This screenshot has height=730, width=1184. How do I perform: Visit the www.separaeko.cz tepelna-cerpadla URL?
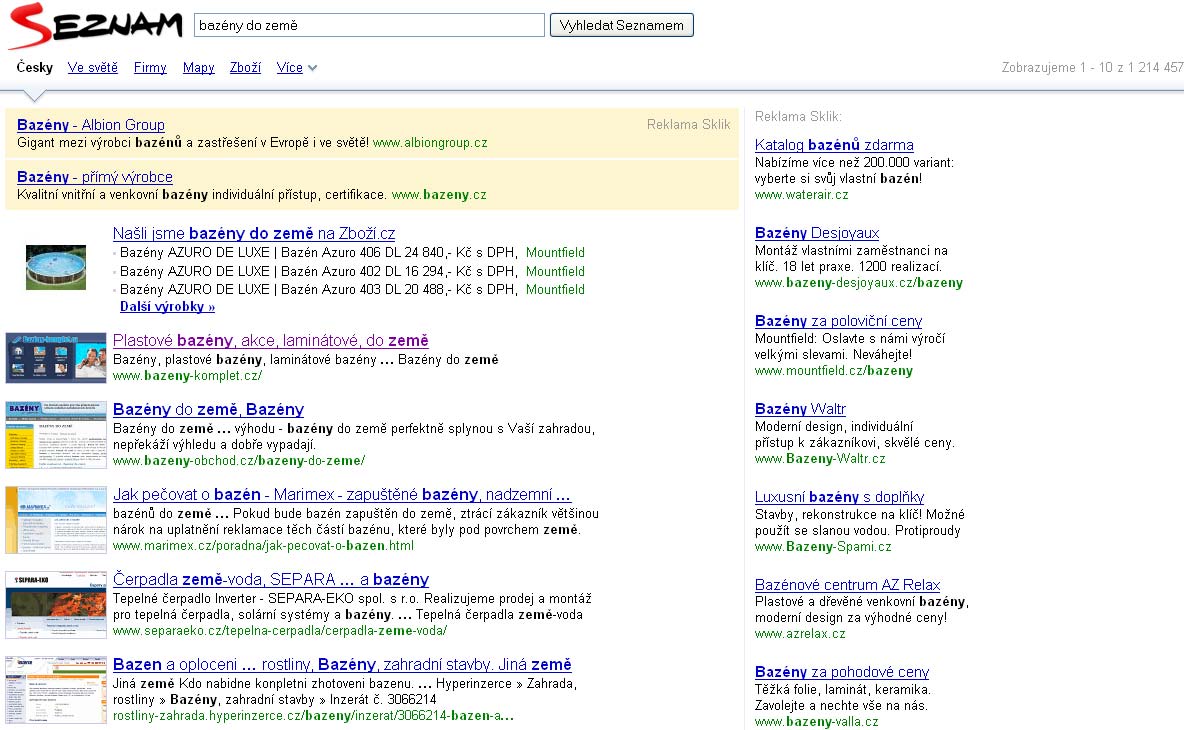(279, 631)
